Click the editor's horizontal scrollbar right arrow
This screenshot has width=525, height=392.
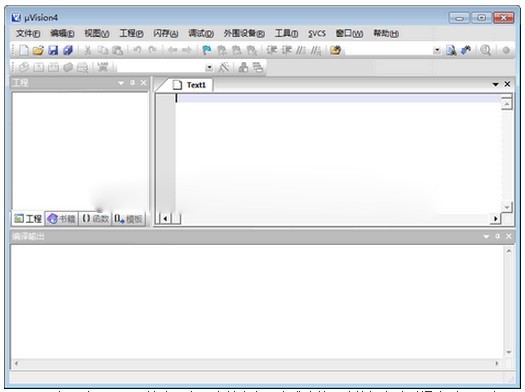pos(495,219)
